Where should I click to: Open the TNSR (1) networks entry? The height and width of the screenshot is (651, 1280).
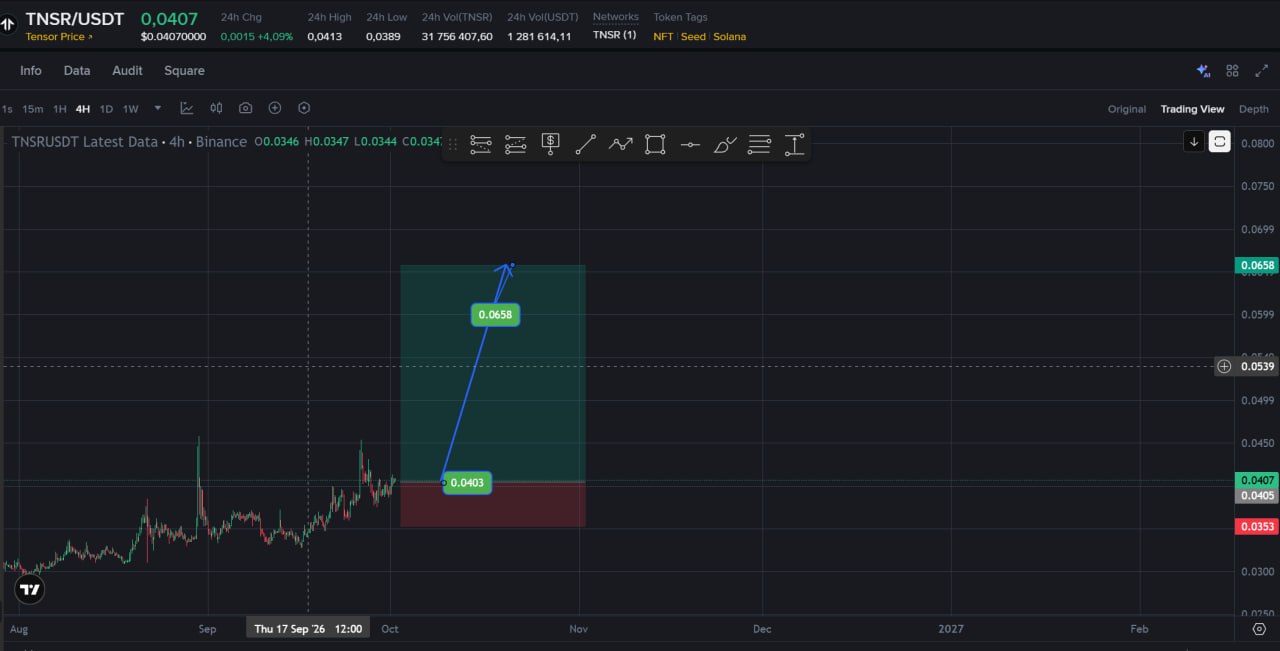614,36
